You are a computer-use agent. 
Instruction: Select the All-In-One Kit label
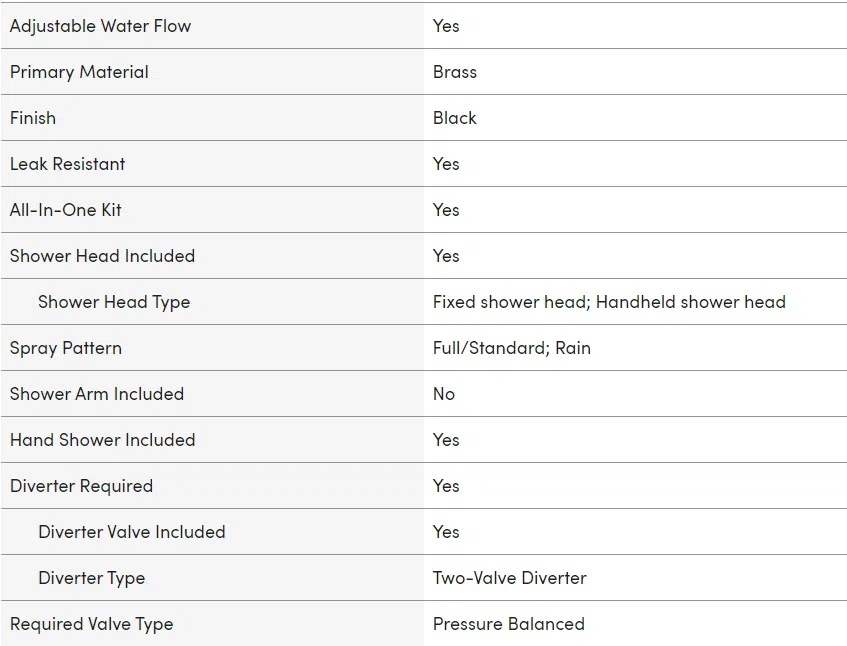click(x=66, y=210)
